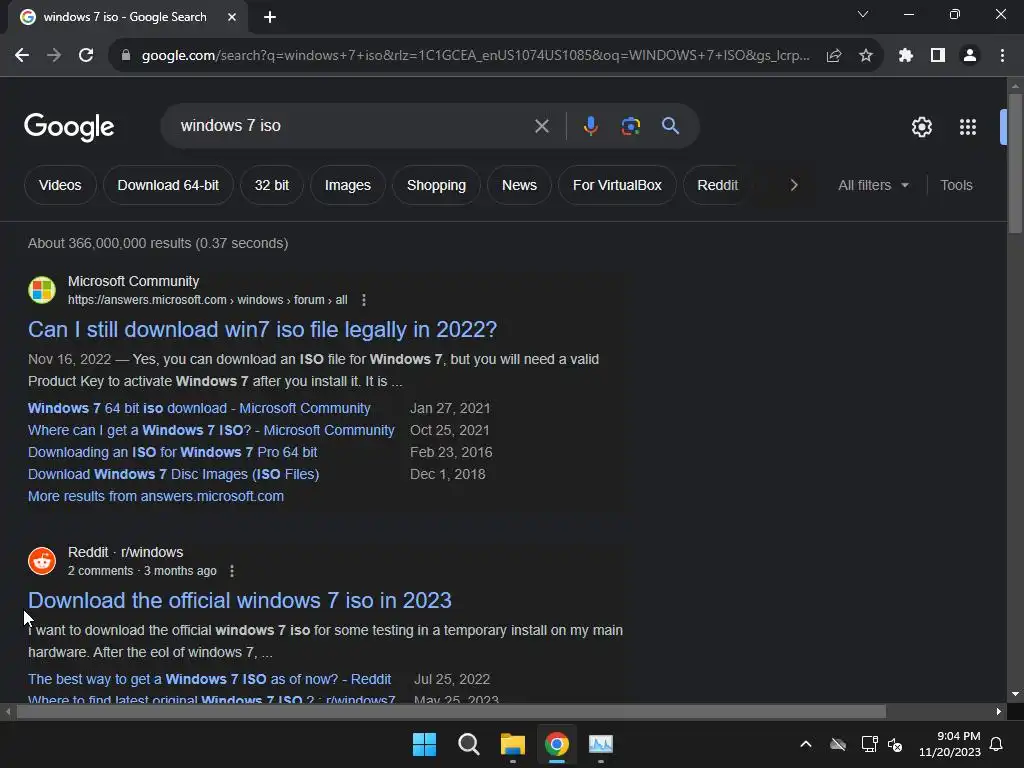1024x768 pixels.
Task: Open More results from answers.microsoft.com
Action: (155, 496)
